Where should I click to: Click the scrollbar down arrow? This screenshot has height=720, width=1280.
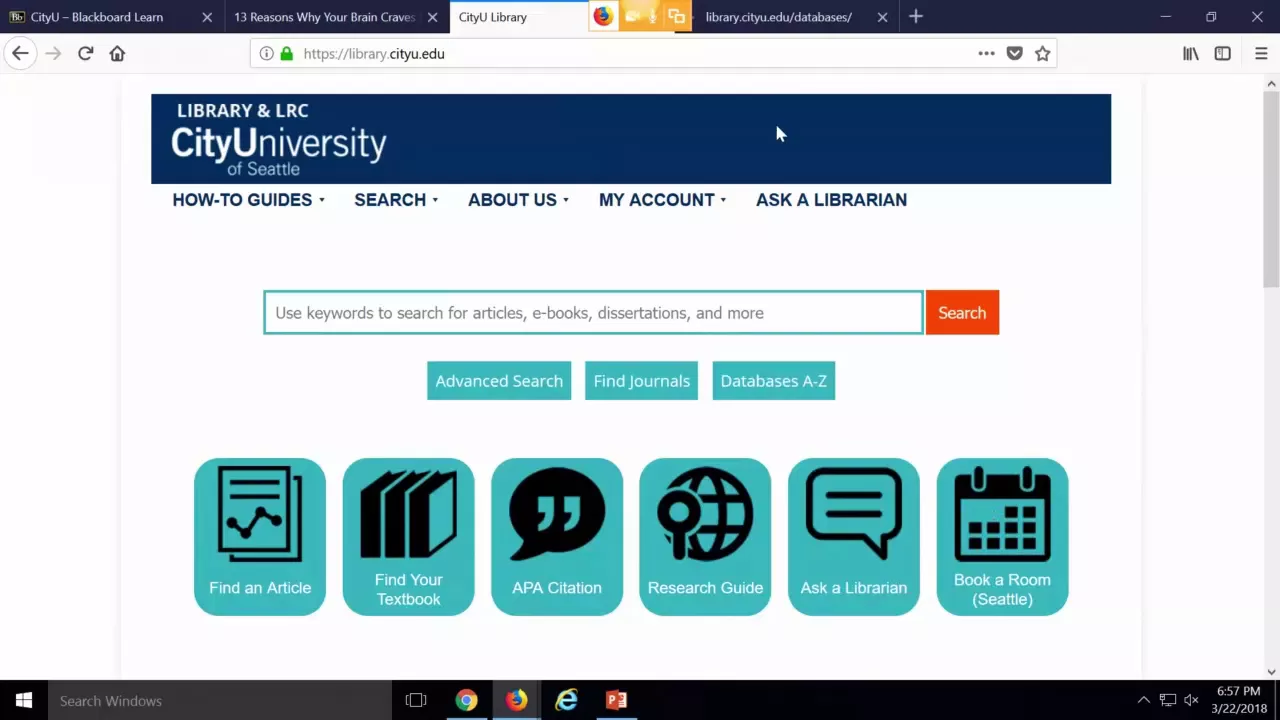(1271, 672)
